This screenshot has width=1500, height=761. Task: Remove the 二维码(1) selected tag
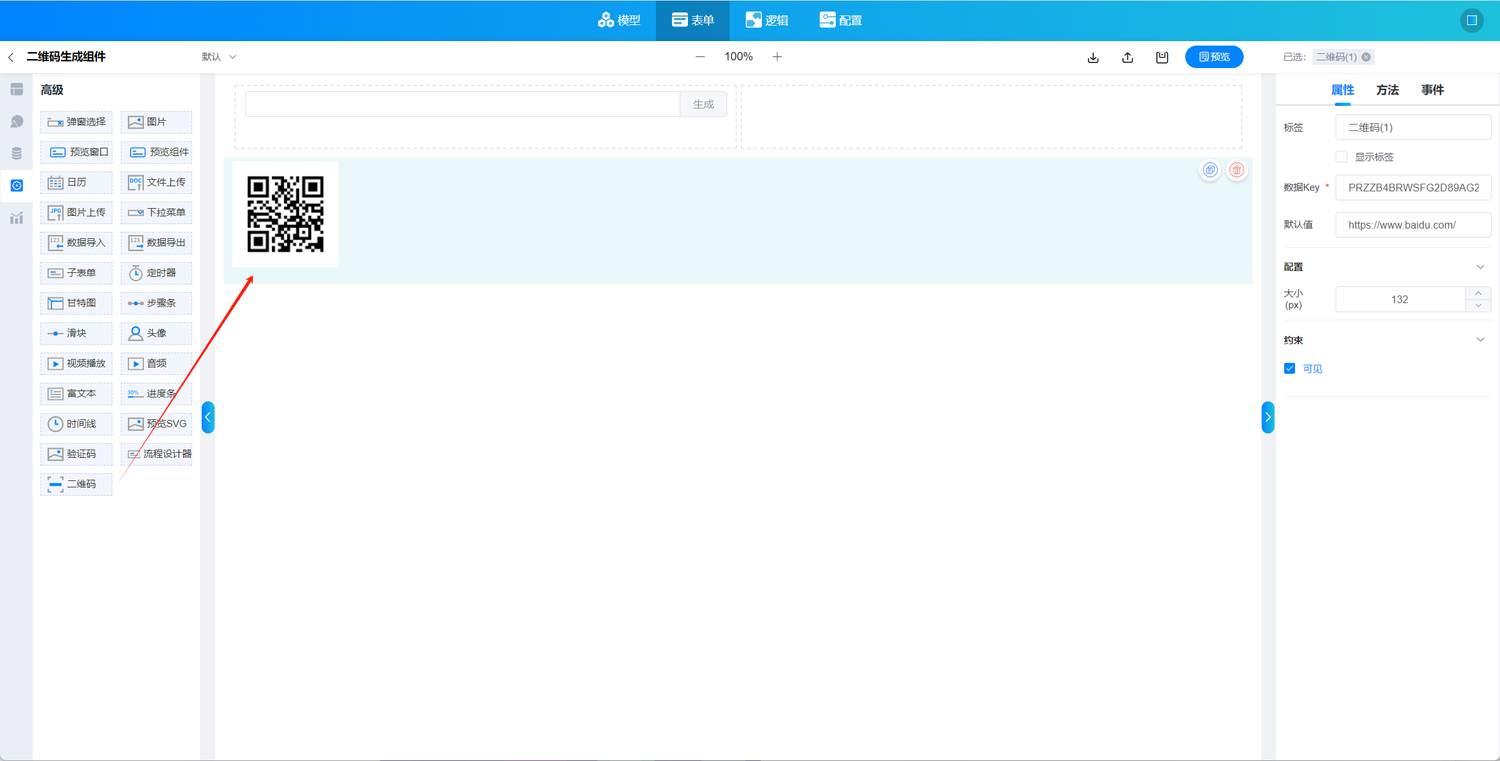tap(1366, 57)
